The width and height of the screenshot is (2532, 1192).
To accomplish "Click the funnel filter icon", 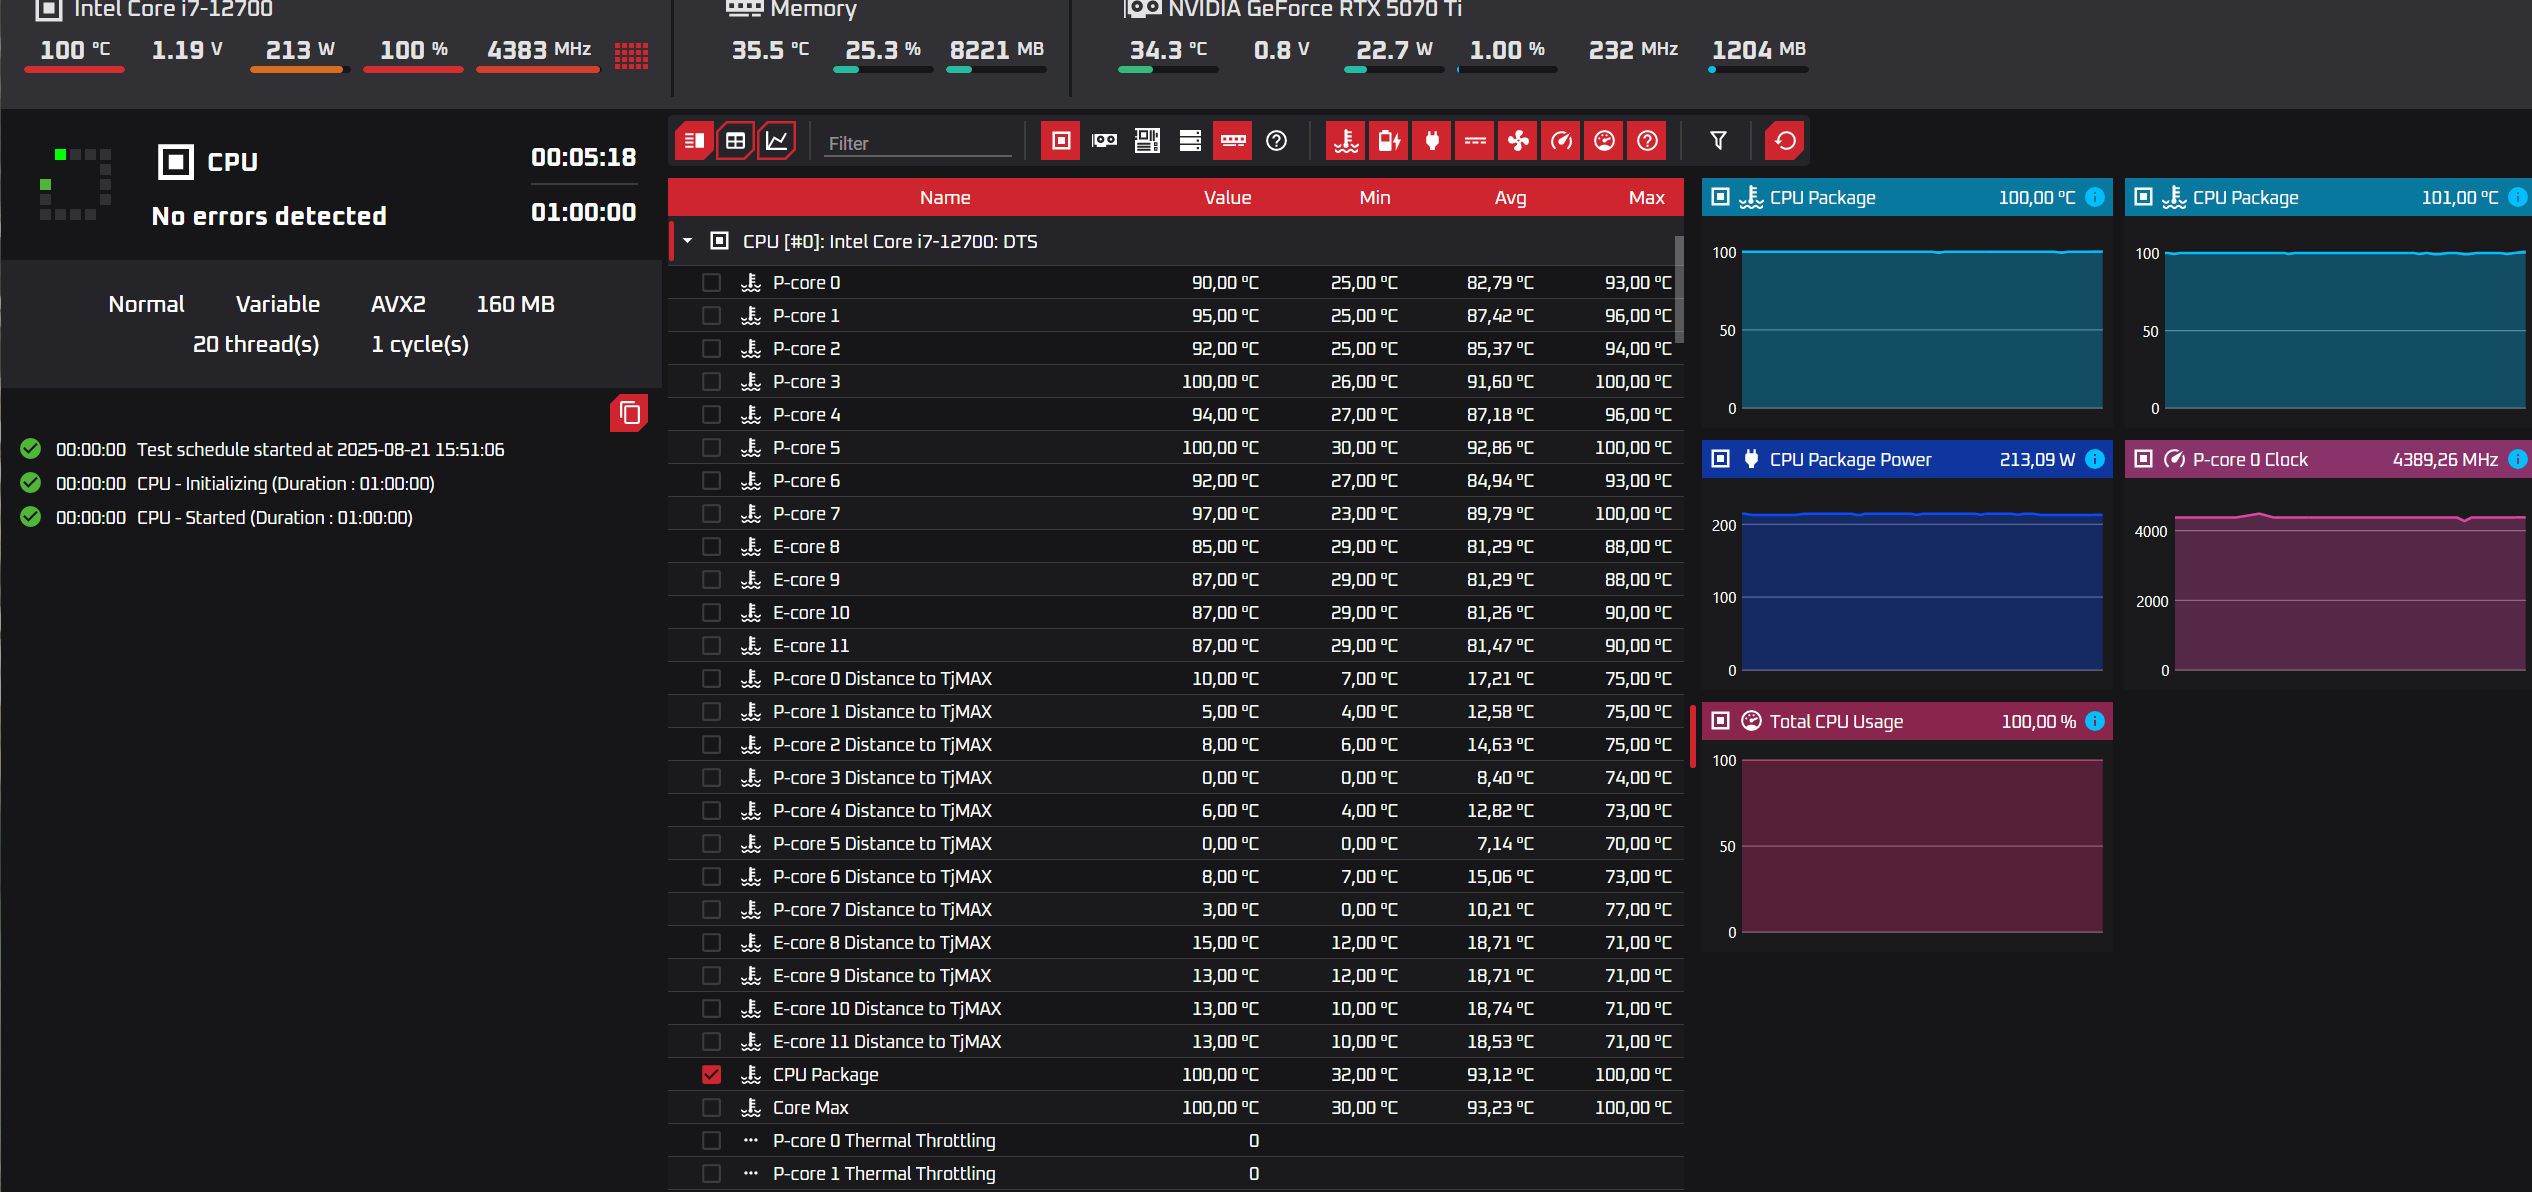I will tap(1718, 141).
